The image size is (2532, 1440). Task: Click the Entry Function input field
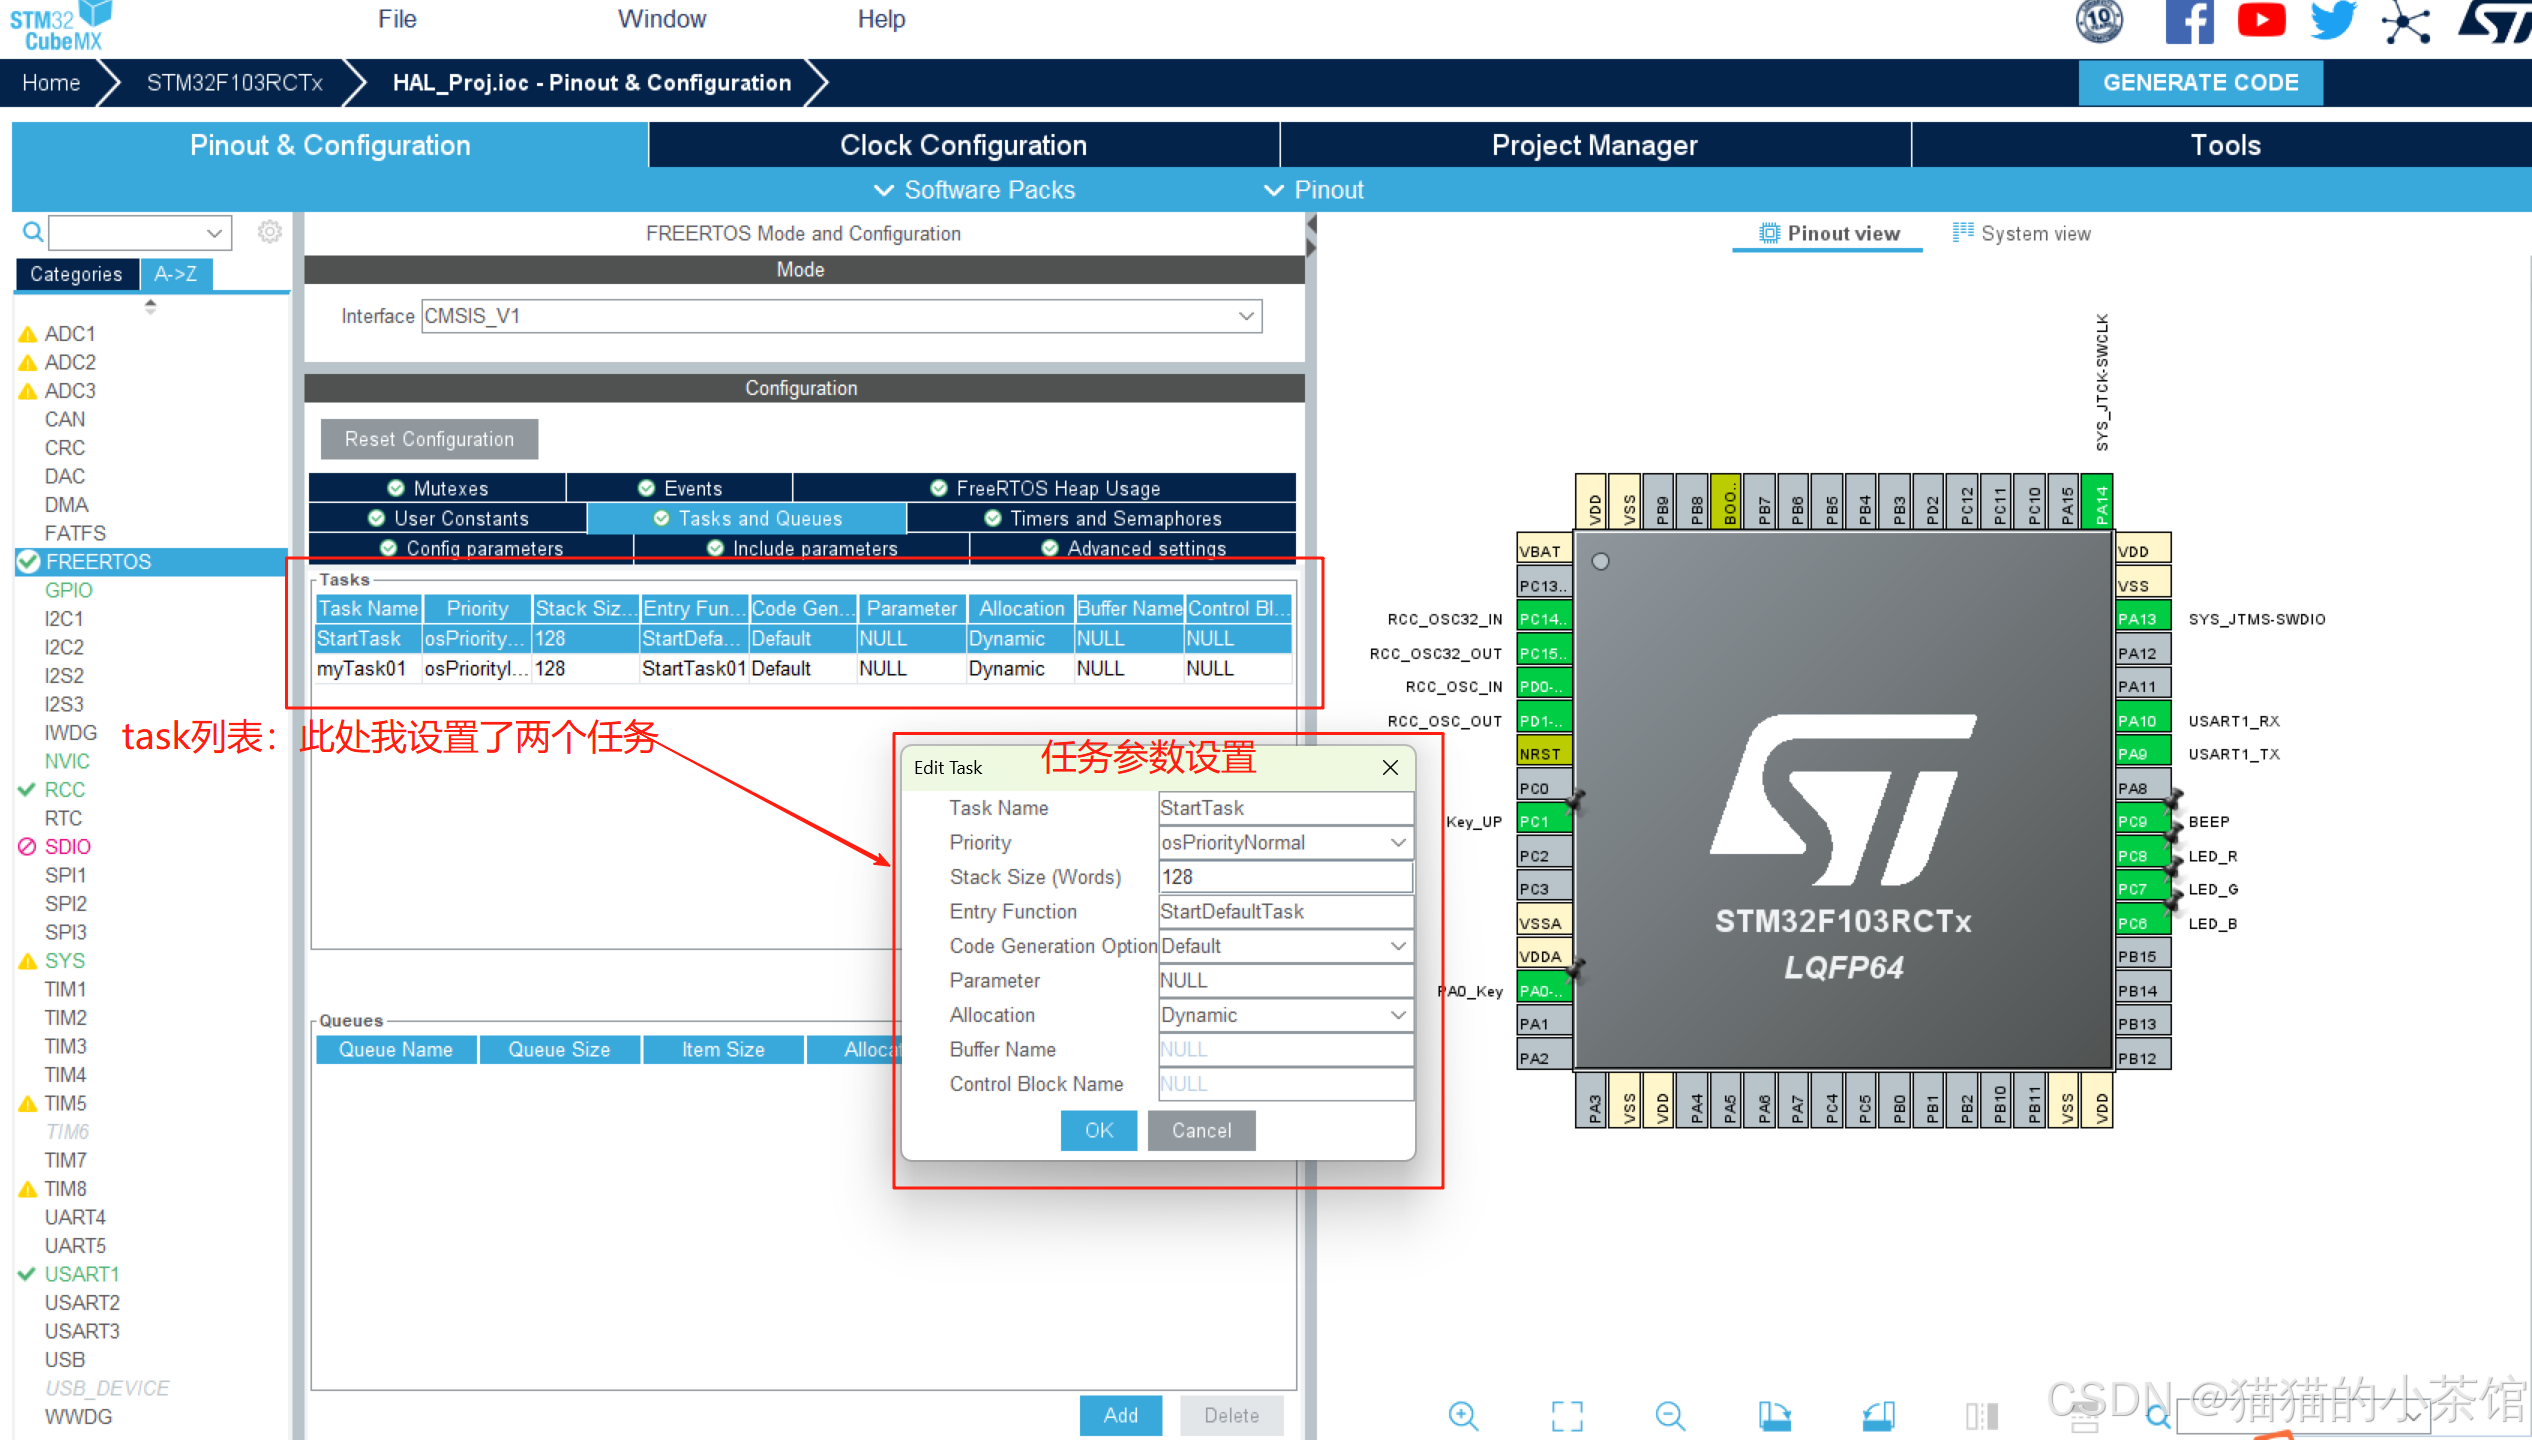click(1286, 912)
